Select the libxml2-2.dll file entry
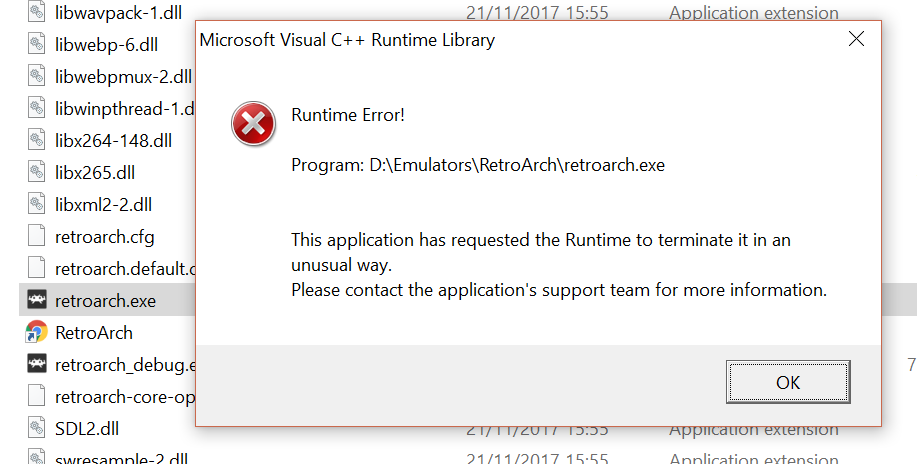The image size is (917, 464). tap(104, 205)
